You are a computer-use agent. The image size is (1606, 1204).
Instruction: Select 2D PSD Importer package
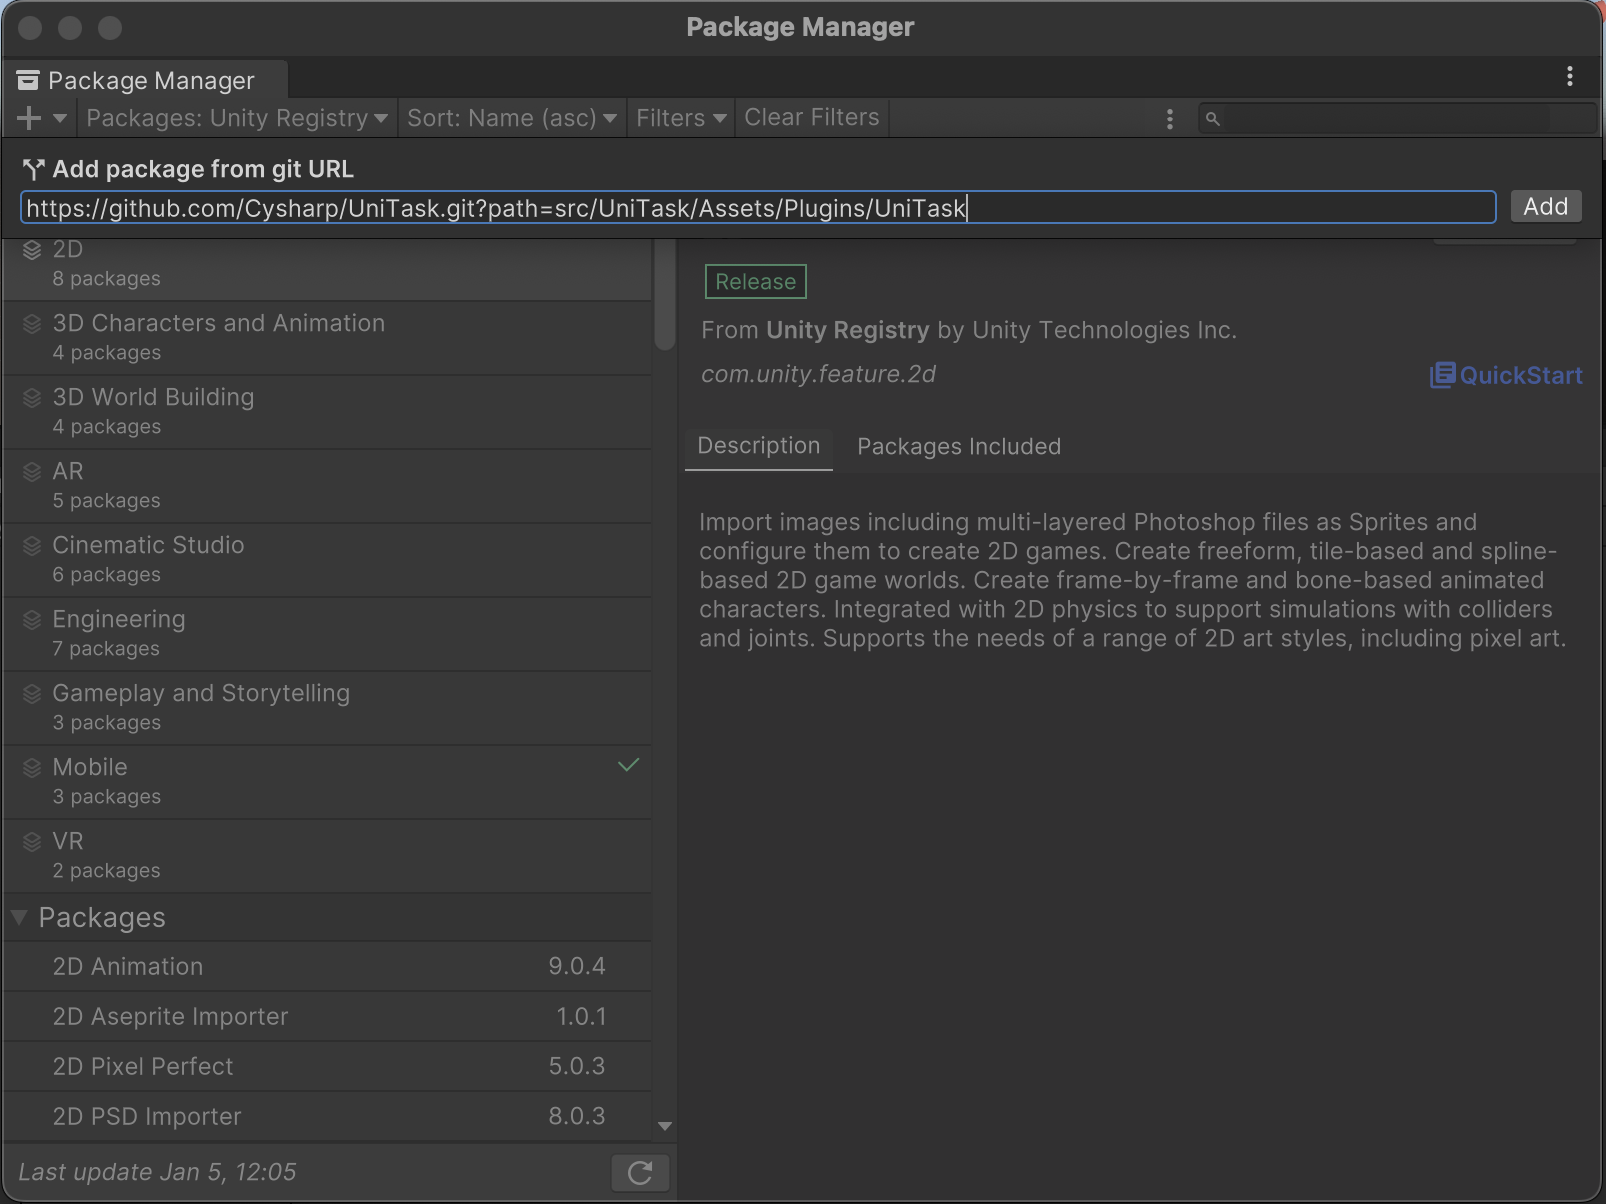click(327, 1116)
